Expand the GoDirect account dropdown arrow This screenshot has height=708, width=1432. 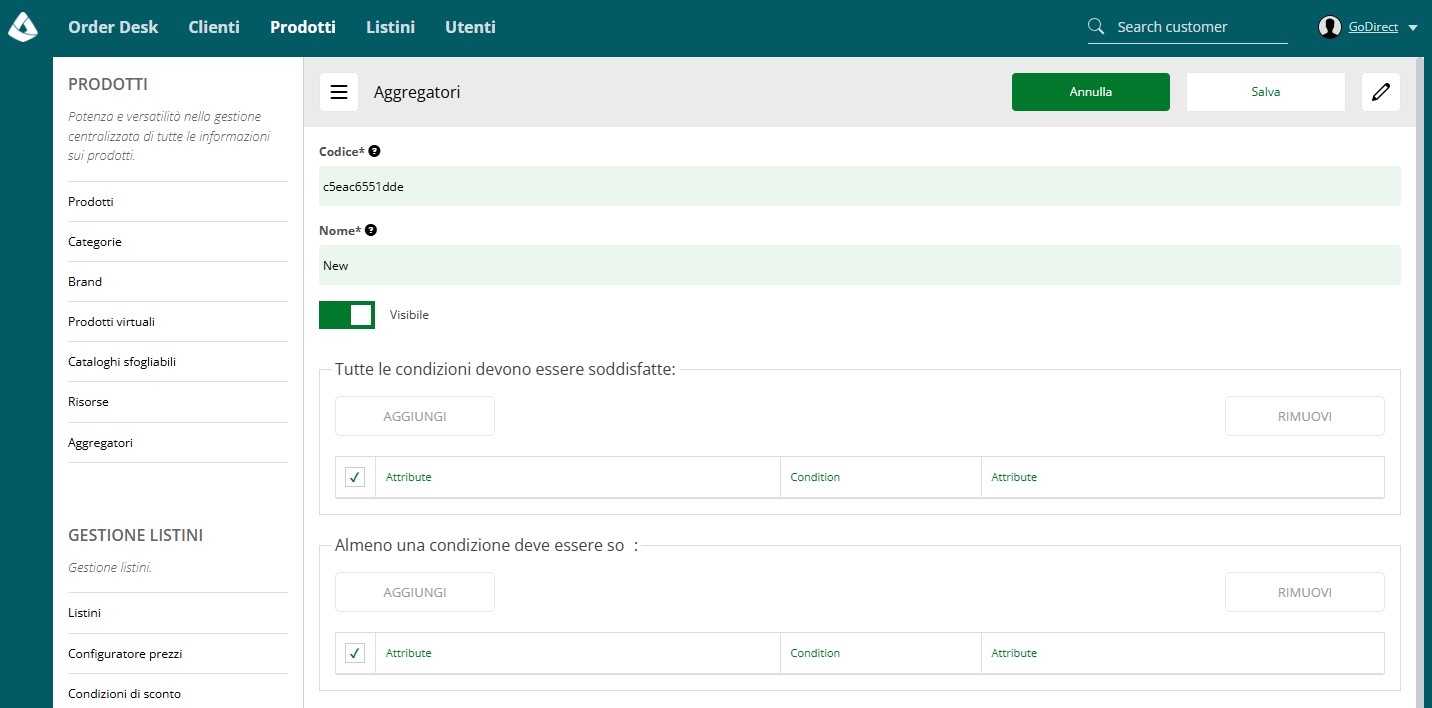point(1412,28)
